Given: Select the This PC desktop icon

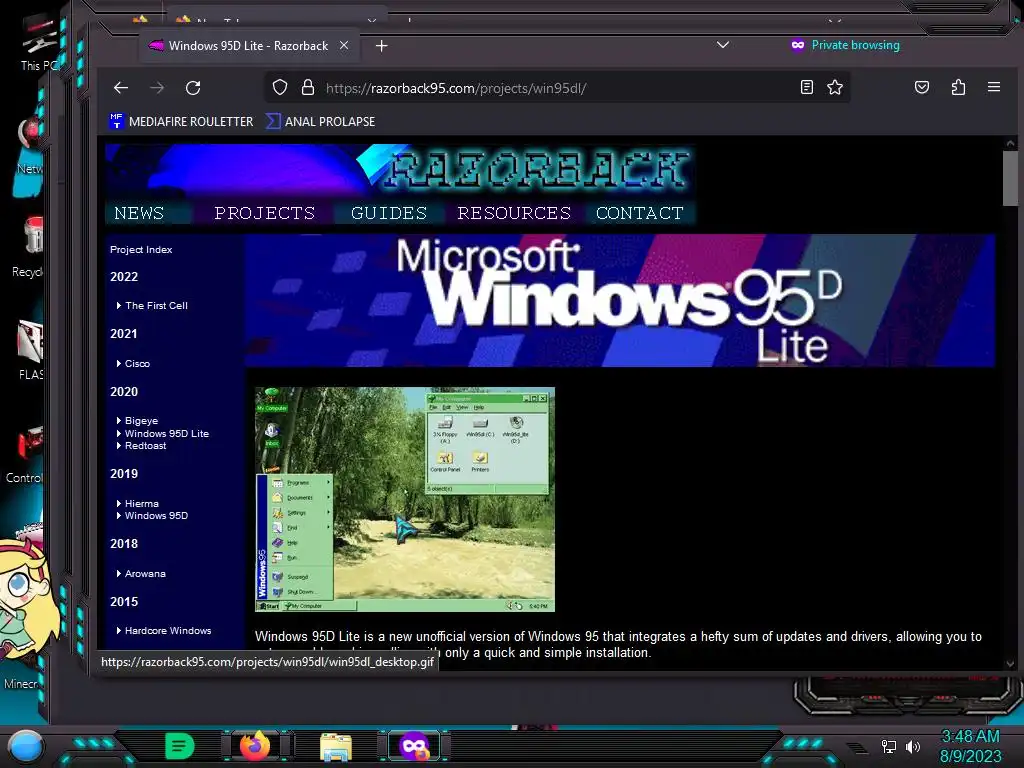Looking at the screenshot, I should pyautogui.click(x=38, y=42).
